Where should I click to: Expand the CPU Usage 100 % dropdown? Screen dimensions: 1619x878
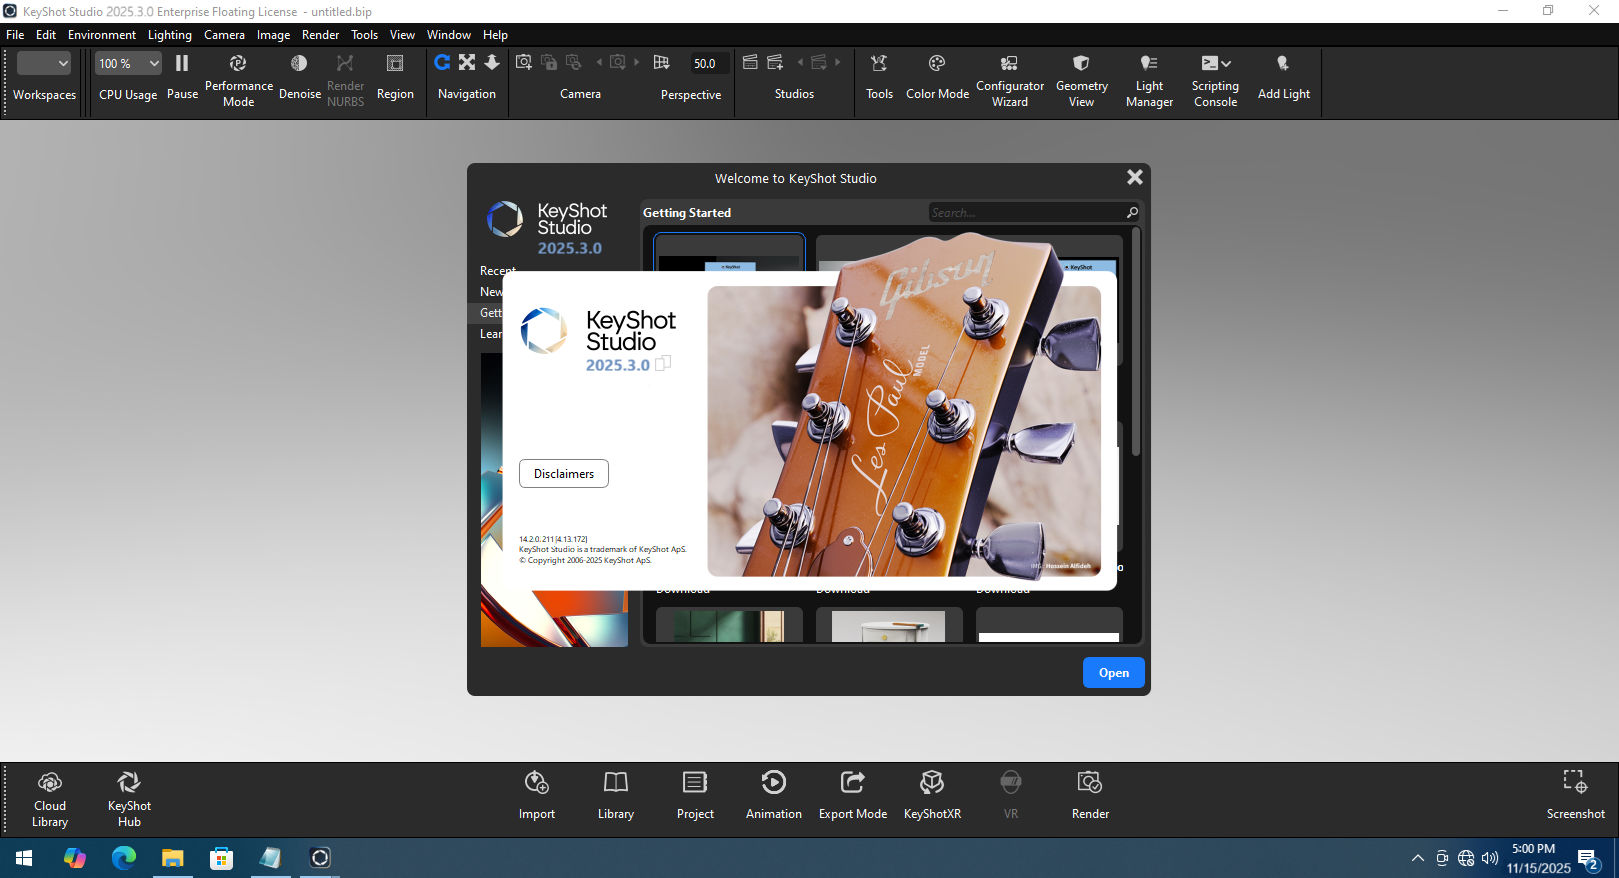click(128, 63)
